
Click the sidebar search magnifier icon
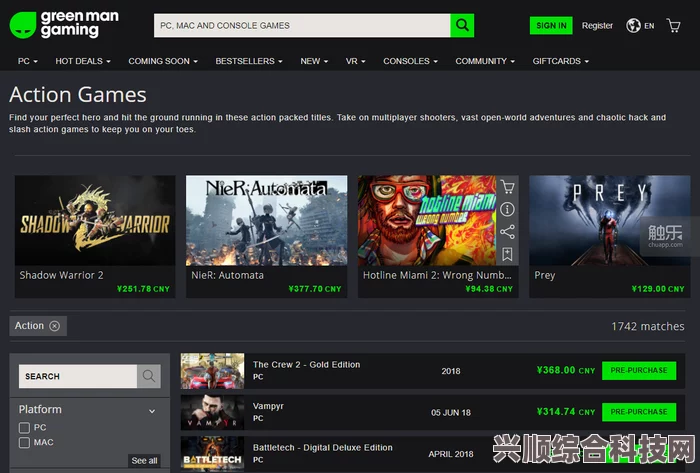click(149, 376)
